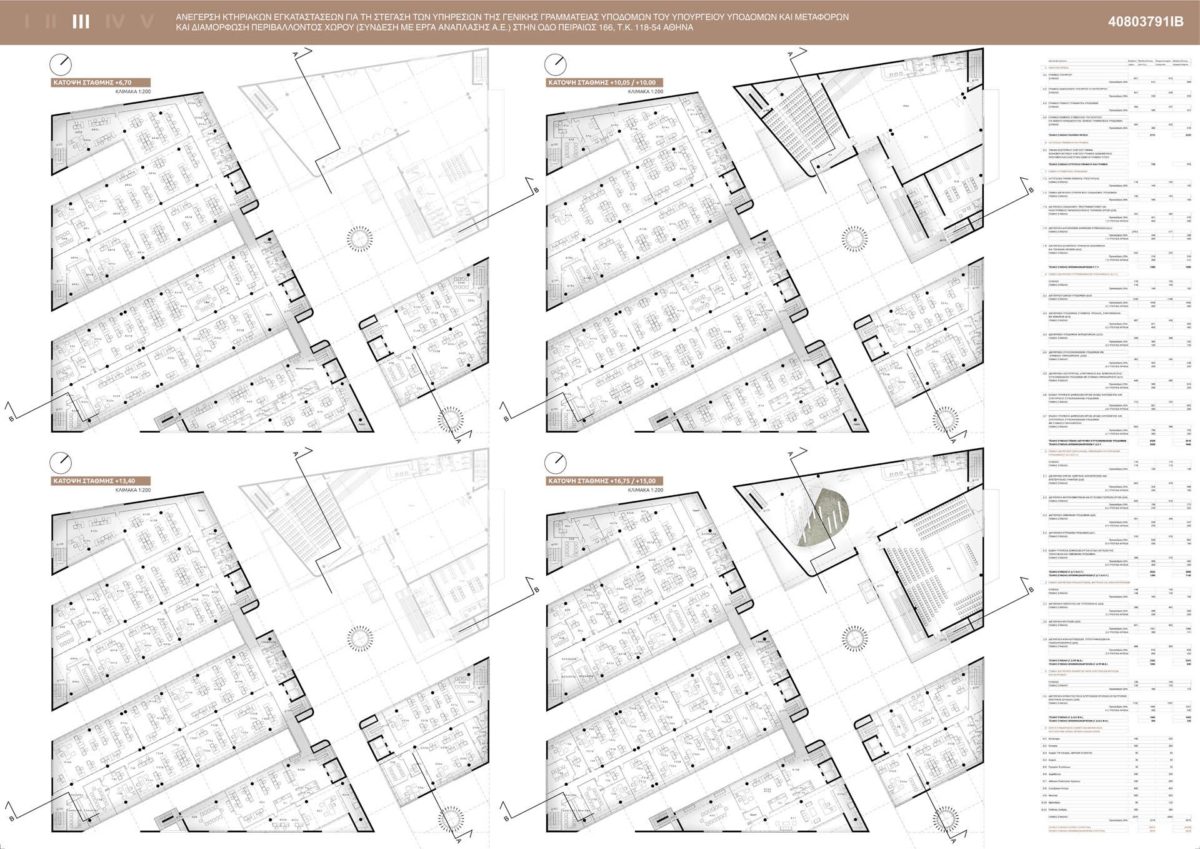
Task: Select the north arrow above the +13,40 plan label
Action: coord(62,463)
